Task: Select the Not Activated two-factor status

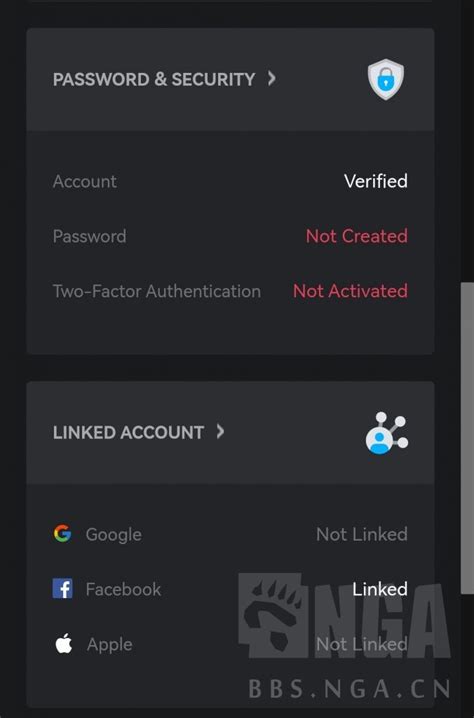Action: 350,291
